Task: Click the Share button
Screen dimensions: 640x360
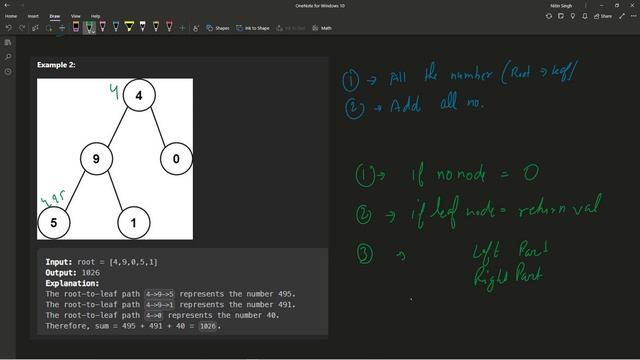Action: coord(603,16)
